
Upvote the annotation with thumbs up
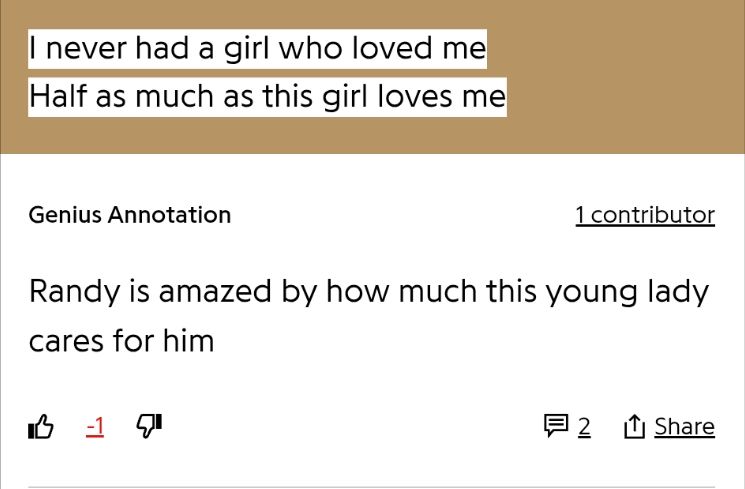pos(41,426)
